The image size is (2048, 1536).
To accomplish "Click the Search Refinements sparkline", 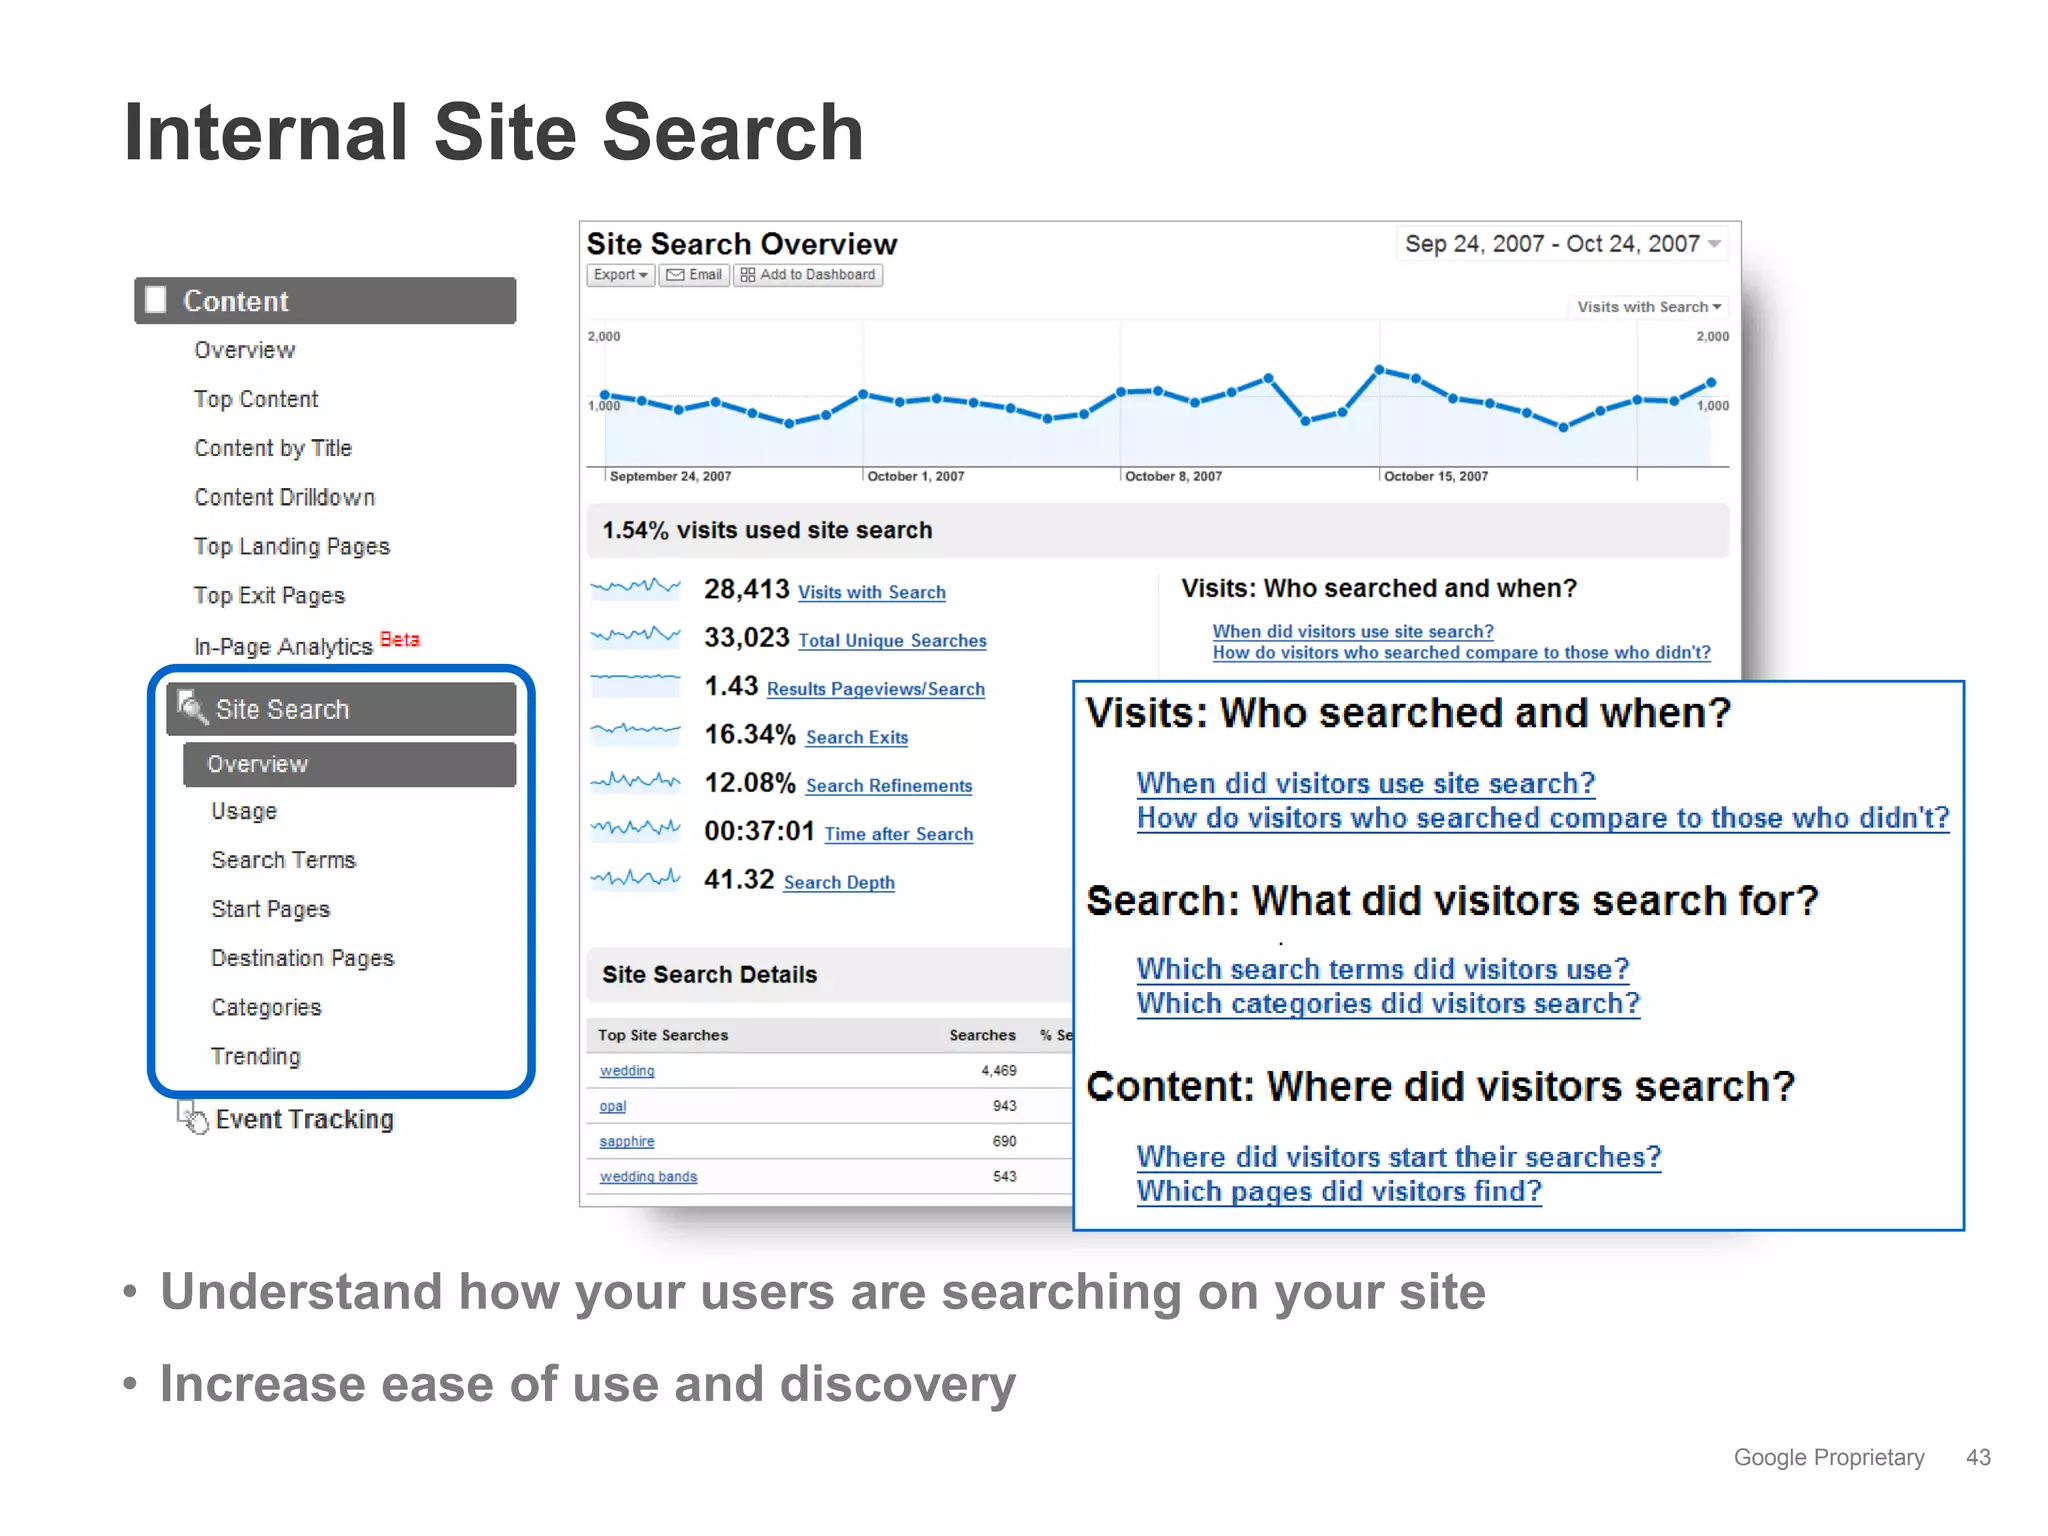I will pos(635,782).
